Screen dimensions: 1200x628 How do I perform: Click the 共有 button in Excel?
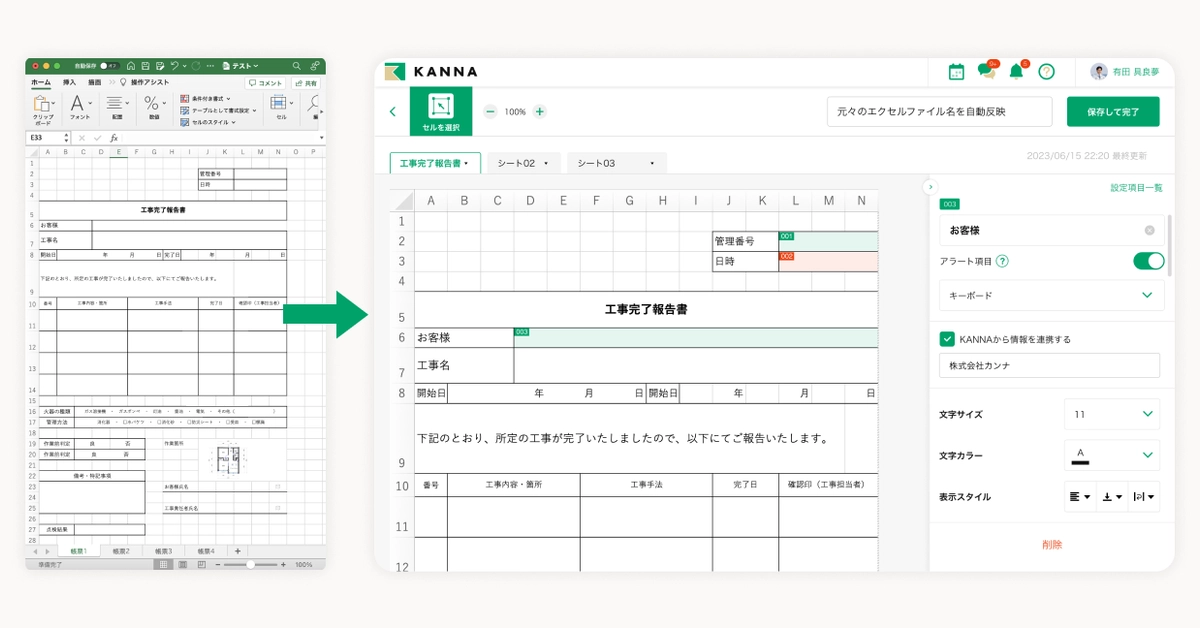306,83
